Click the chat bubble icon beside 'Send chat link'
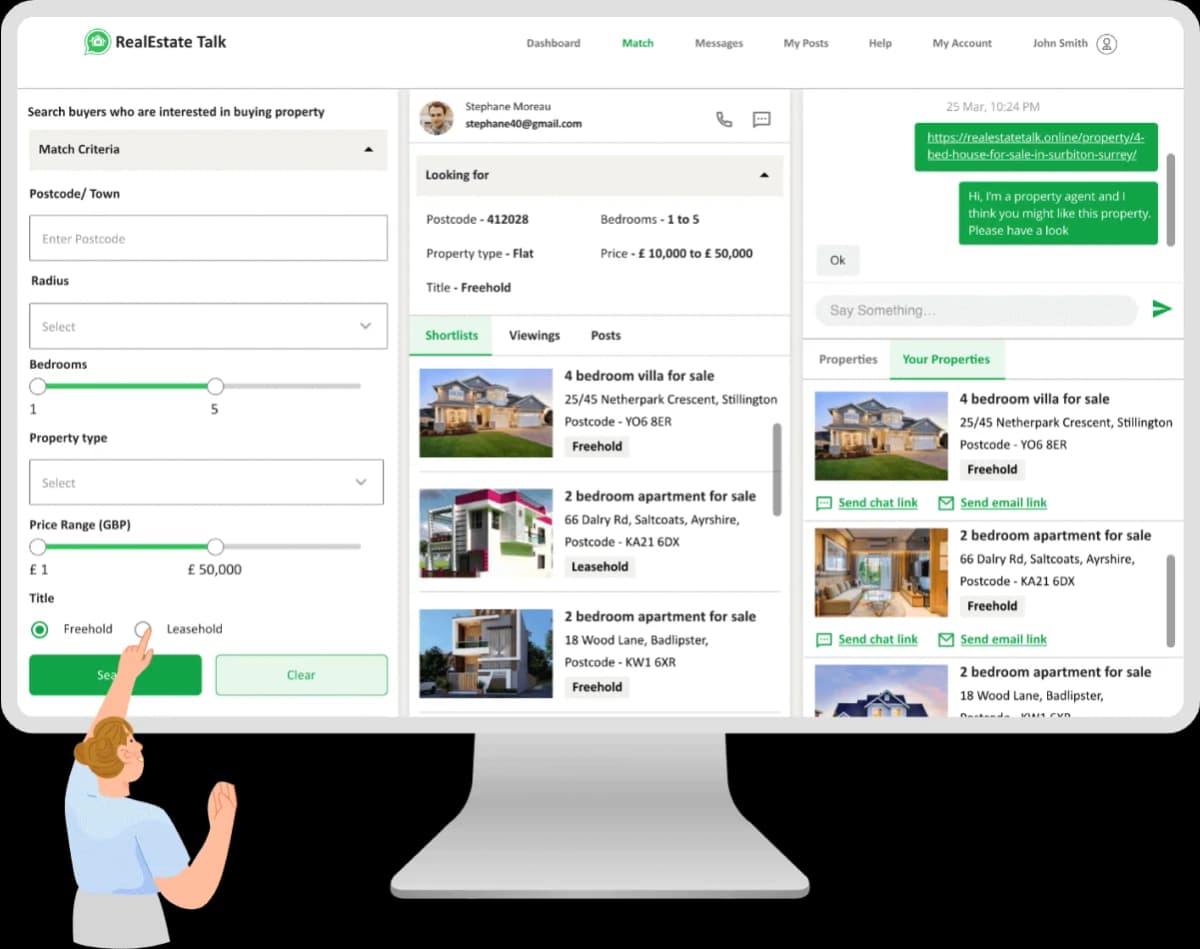 (824, 502)
